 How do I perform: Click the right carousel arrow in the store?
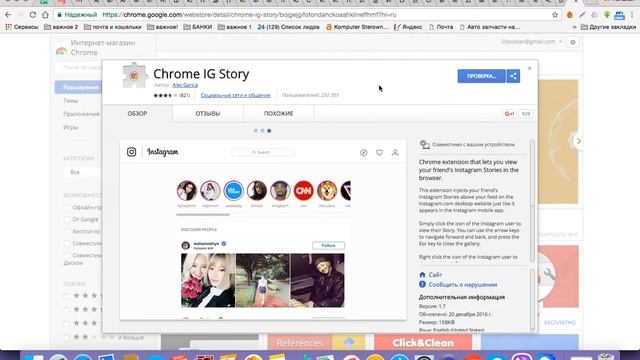[578, 141]
